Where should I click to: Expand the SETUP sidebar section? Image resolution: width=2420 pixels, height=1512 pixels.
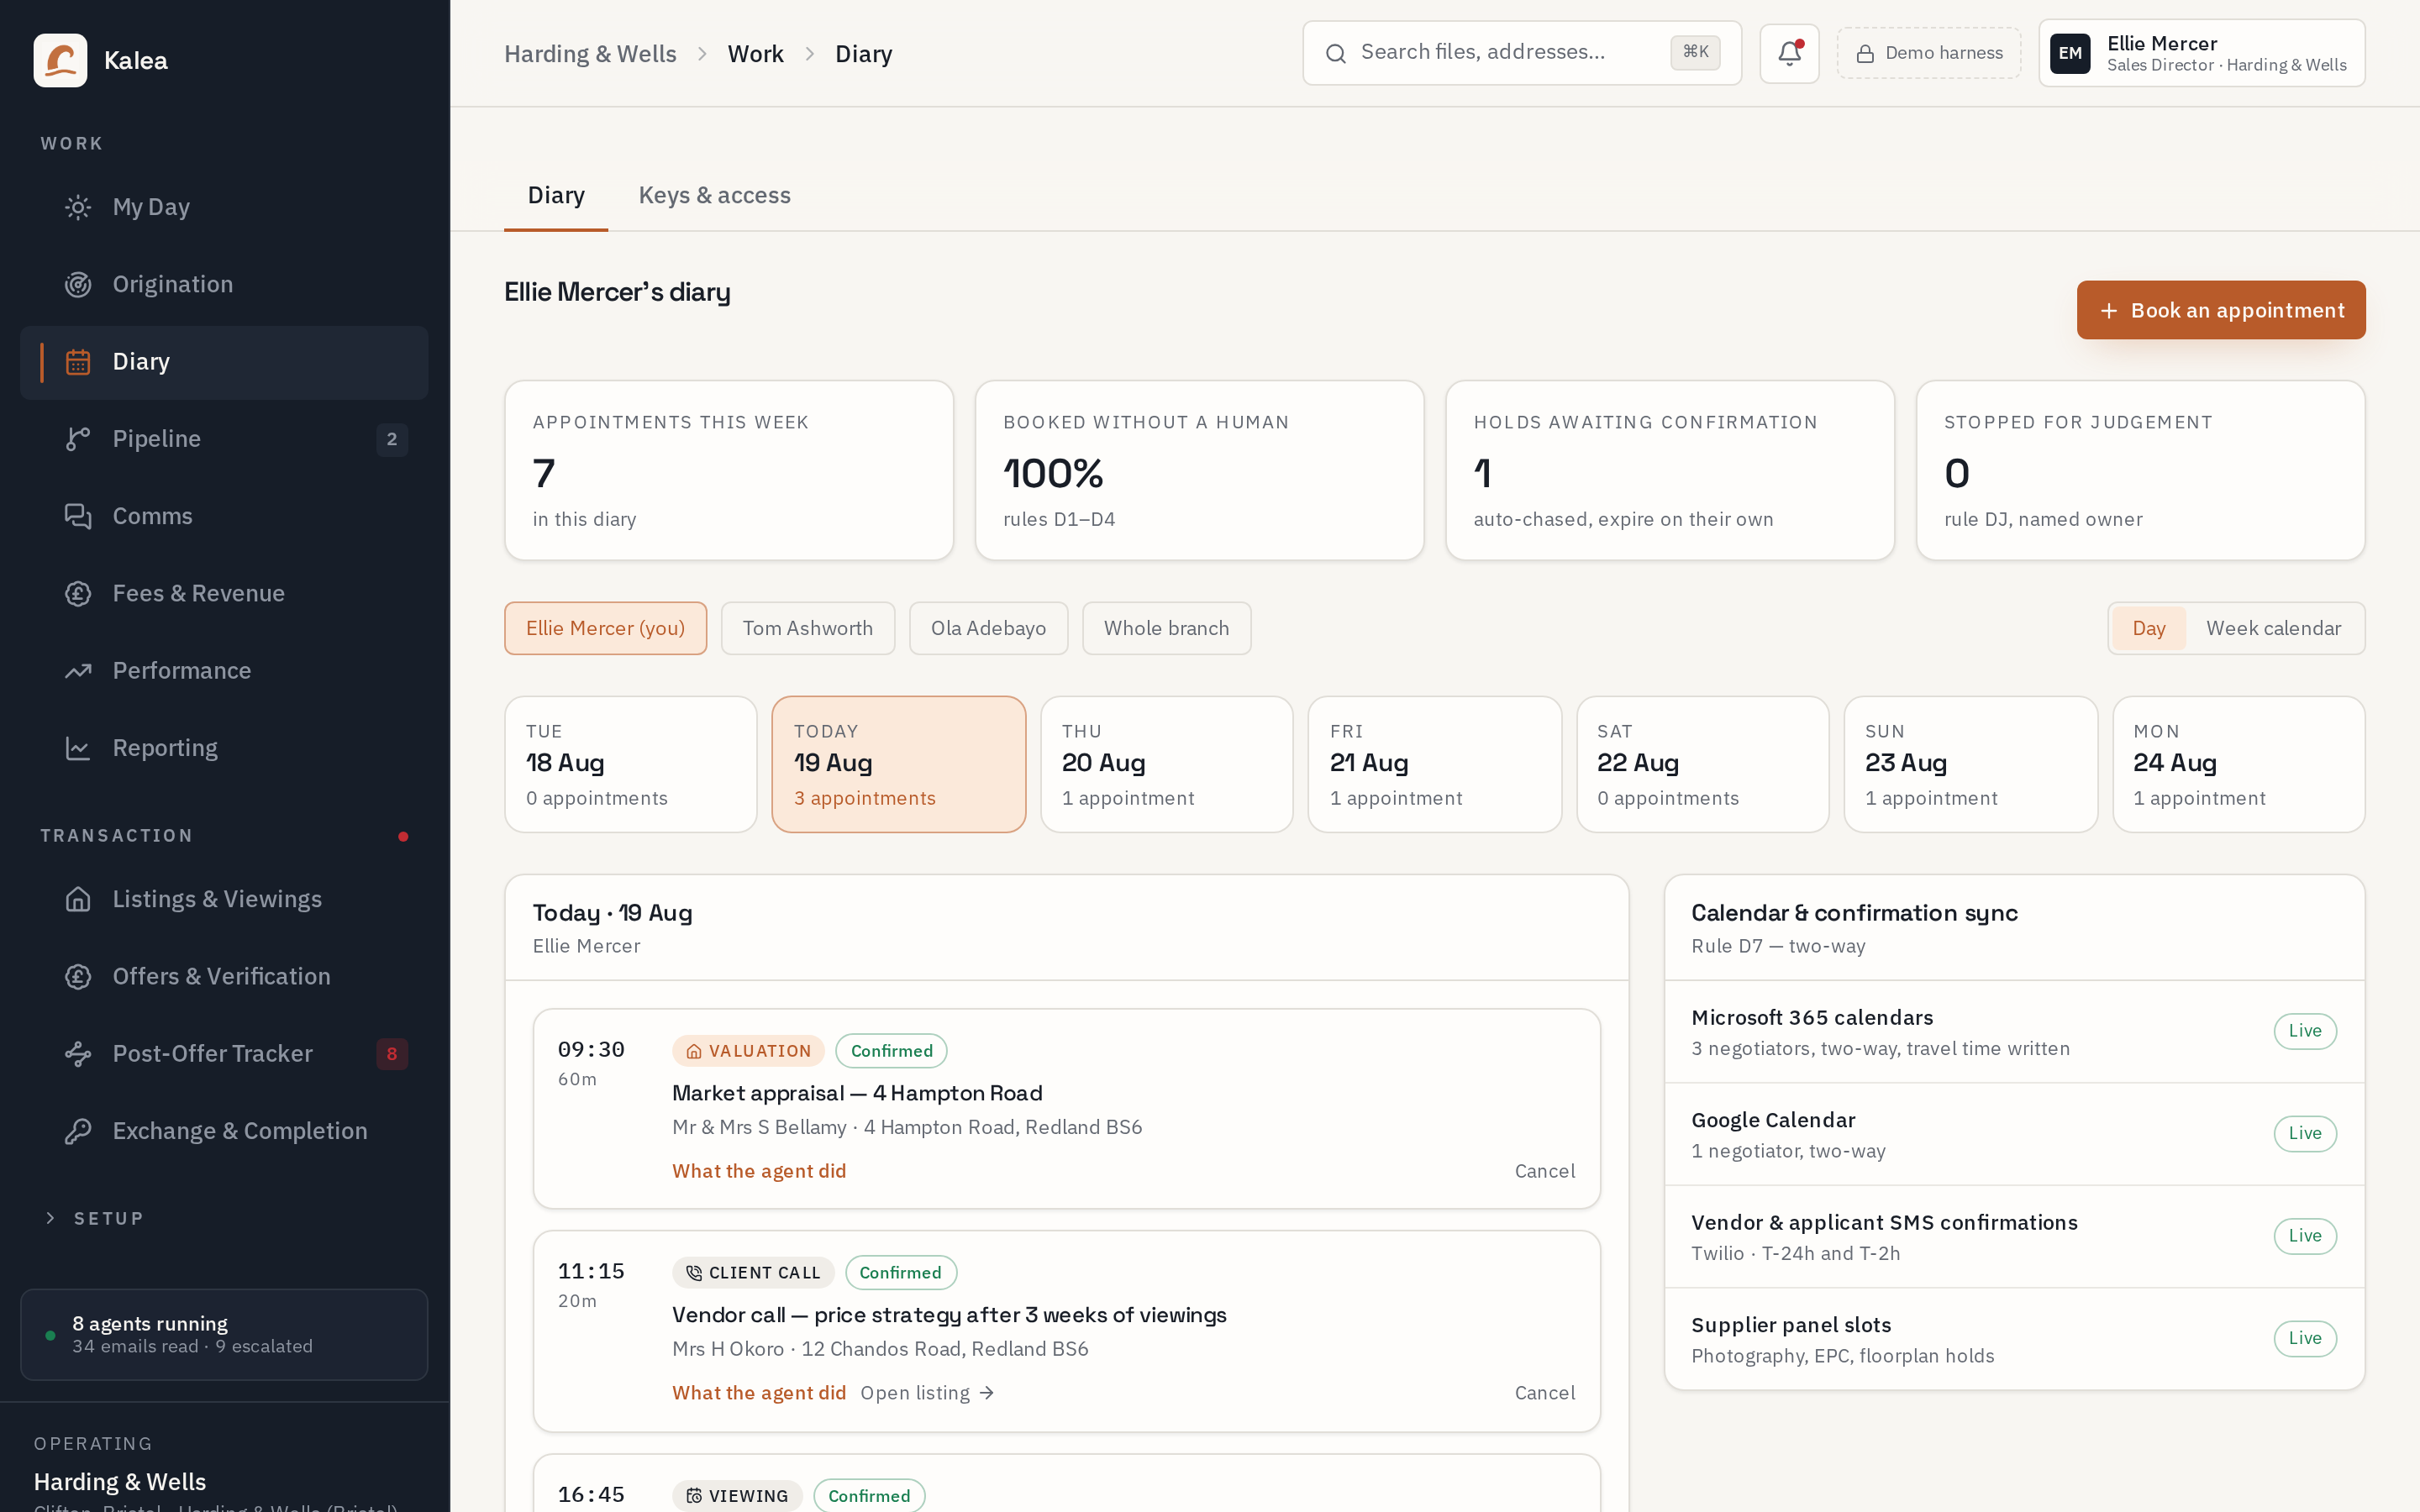point(94,1218)
